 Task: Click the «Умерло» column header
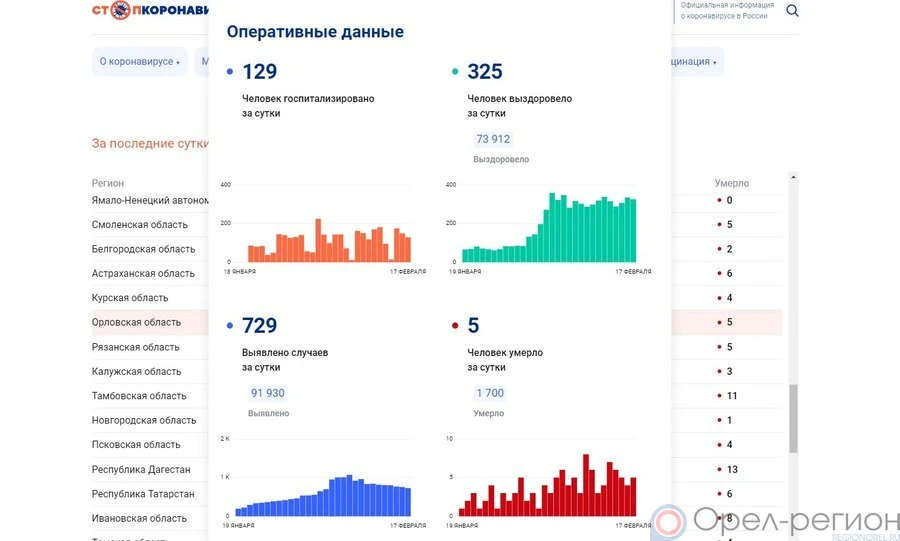pos(731,183)
